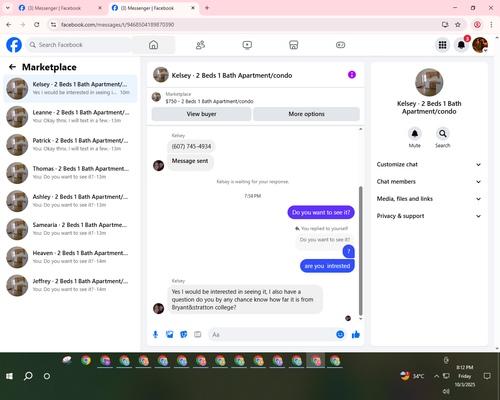Open the Home feed icon
The width and height of the screenshot is (500, 400).
coord(154,45)
